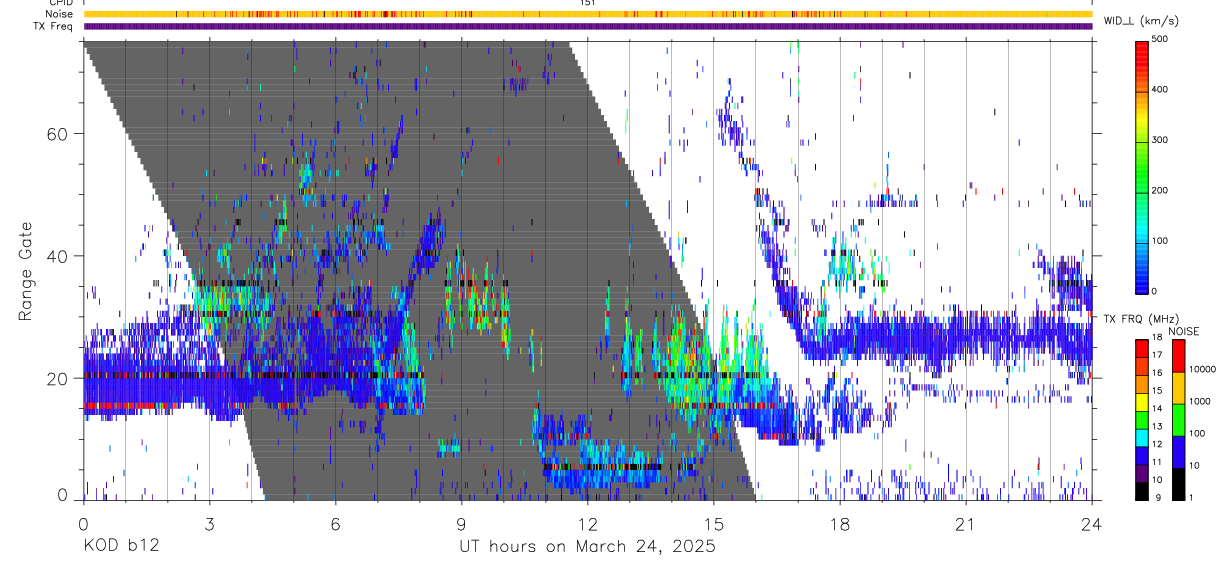
Task: Click the 'TX Freq' row label at top
Action: pos(54,26)
